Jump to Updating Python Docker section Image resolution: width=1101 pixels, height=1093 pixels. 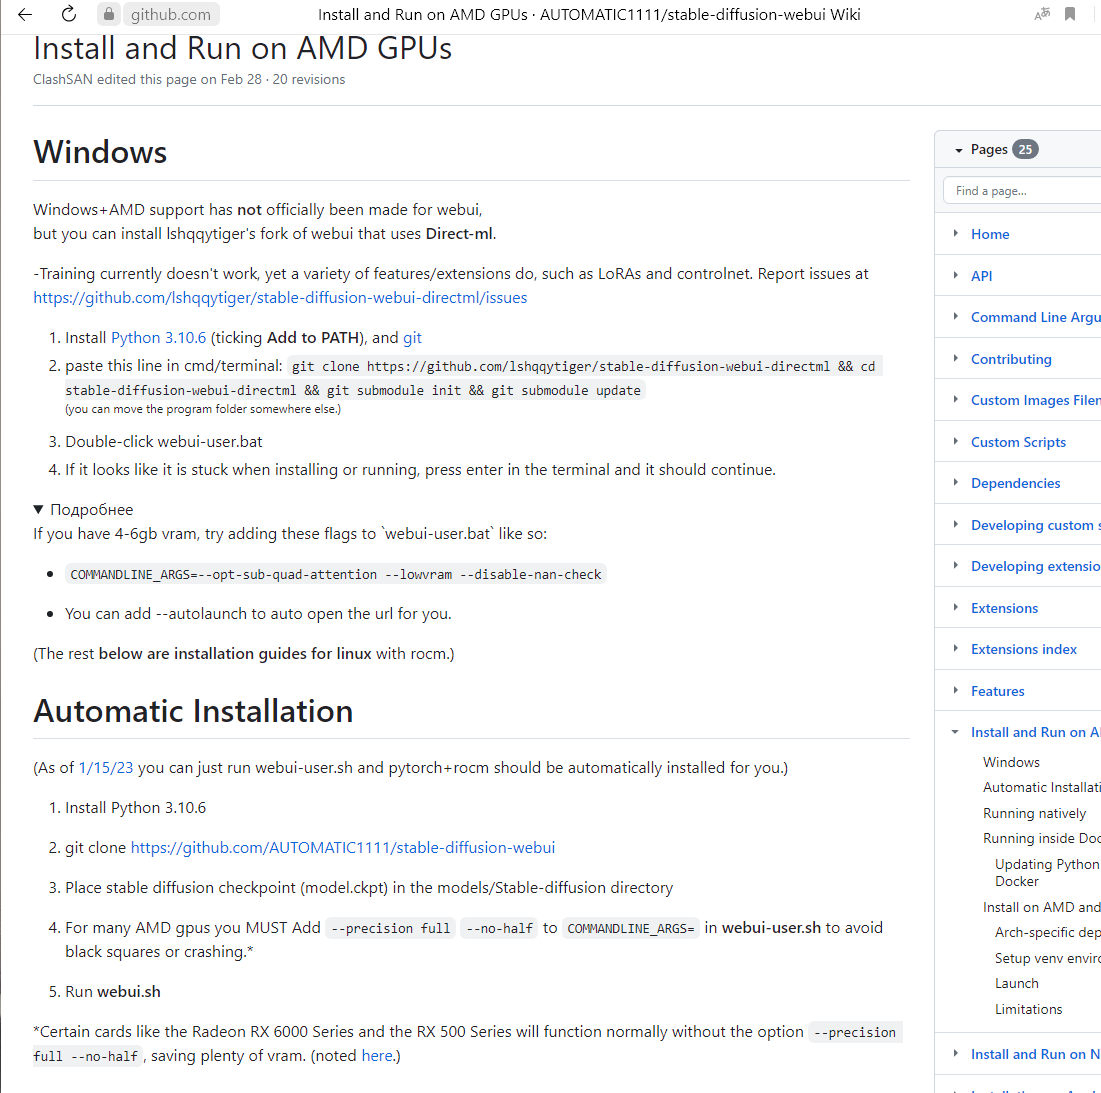click(1048, 873)
